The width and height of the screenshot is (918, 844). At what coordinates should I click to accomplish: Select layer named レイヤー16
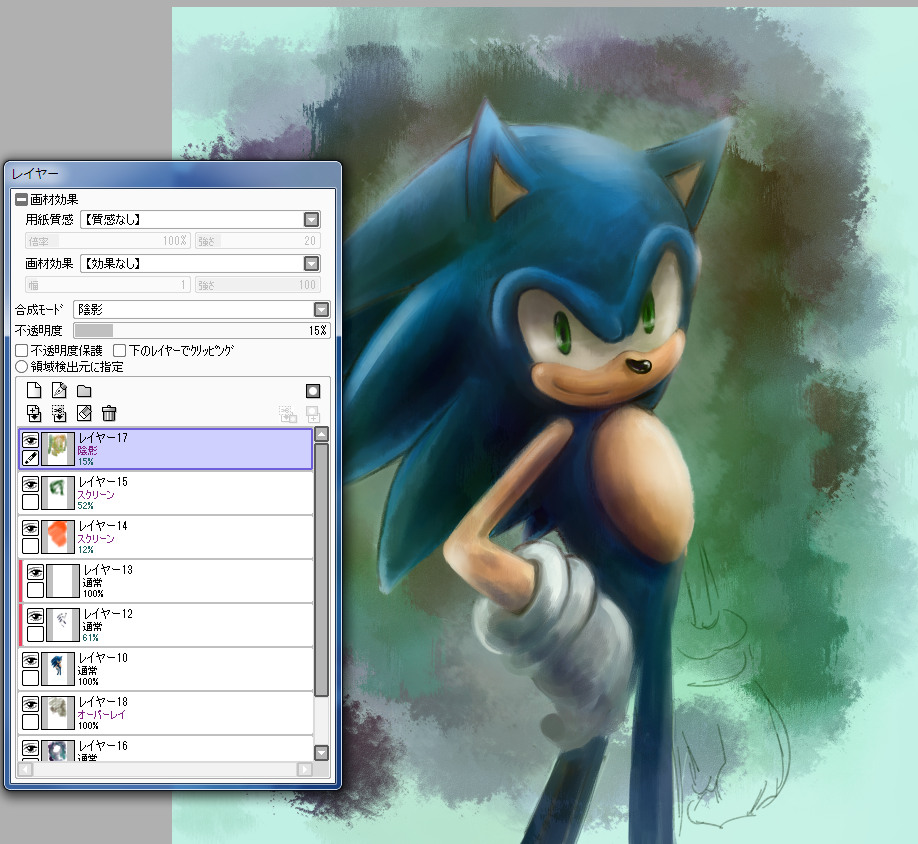(166, 748)
